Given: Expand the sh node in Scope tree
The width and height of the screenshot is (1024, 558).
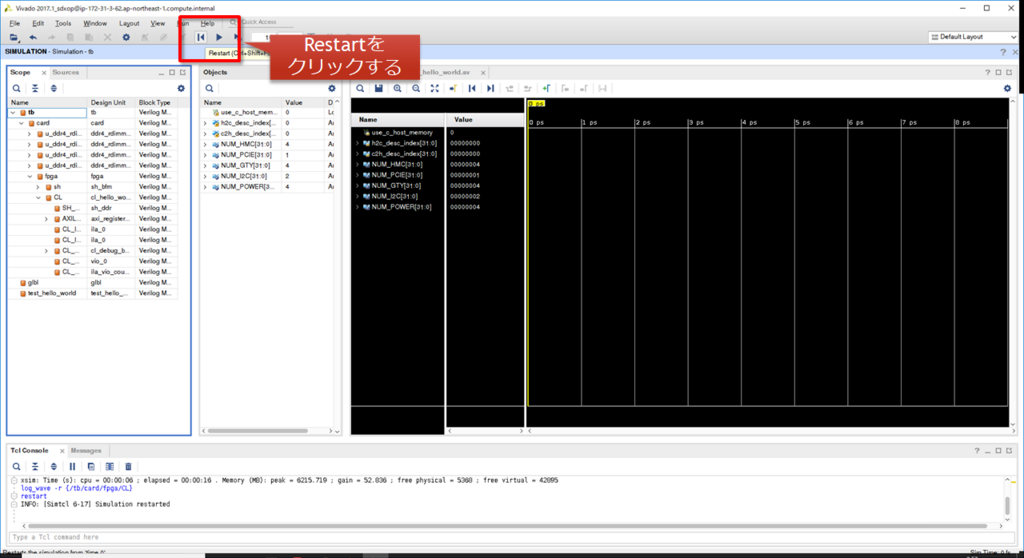Looking at the screenshot, I should click(x=38, y=187).
